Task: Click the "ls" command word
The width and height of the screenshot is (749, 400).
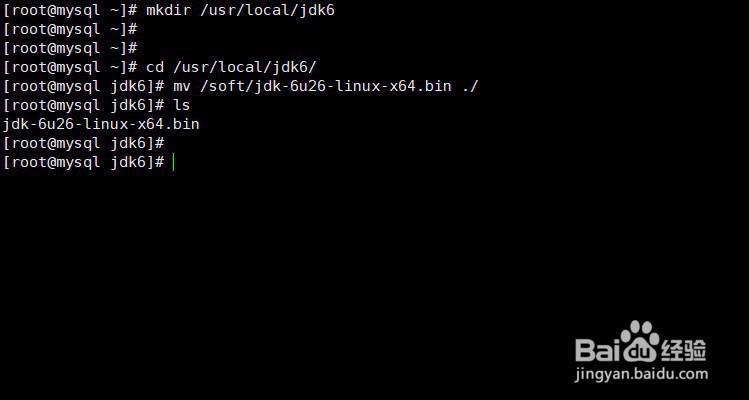Action: tap(181, 105)
